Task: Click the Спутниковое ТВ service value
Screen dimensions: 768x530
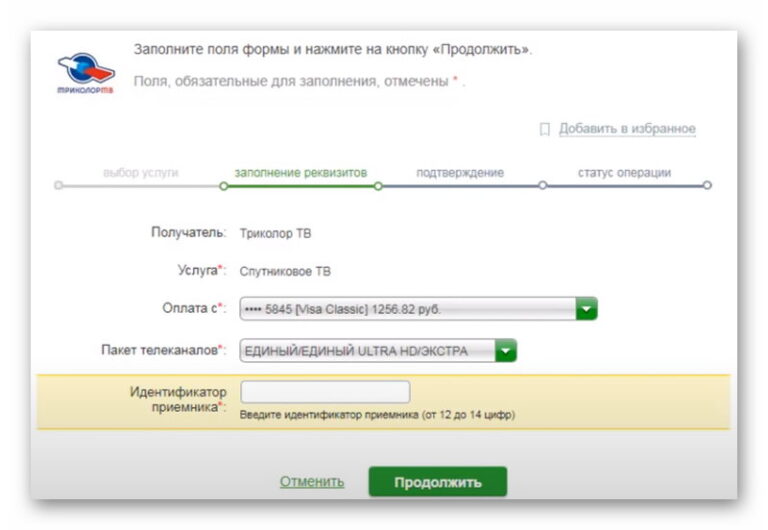Action: pos(285,271)
